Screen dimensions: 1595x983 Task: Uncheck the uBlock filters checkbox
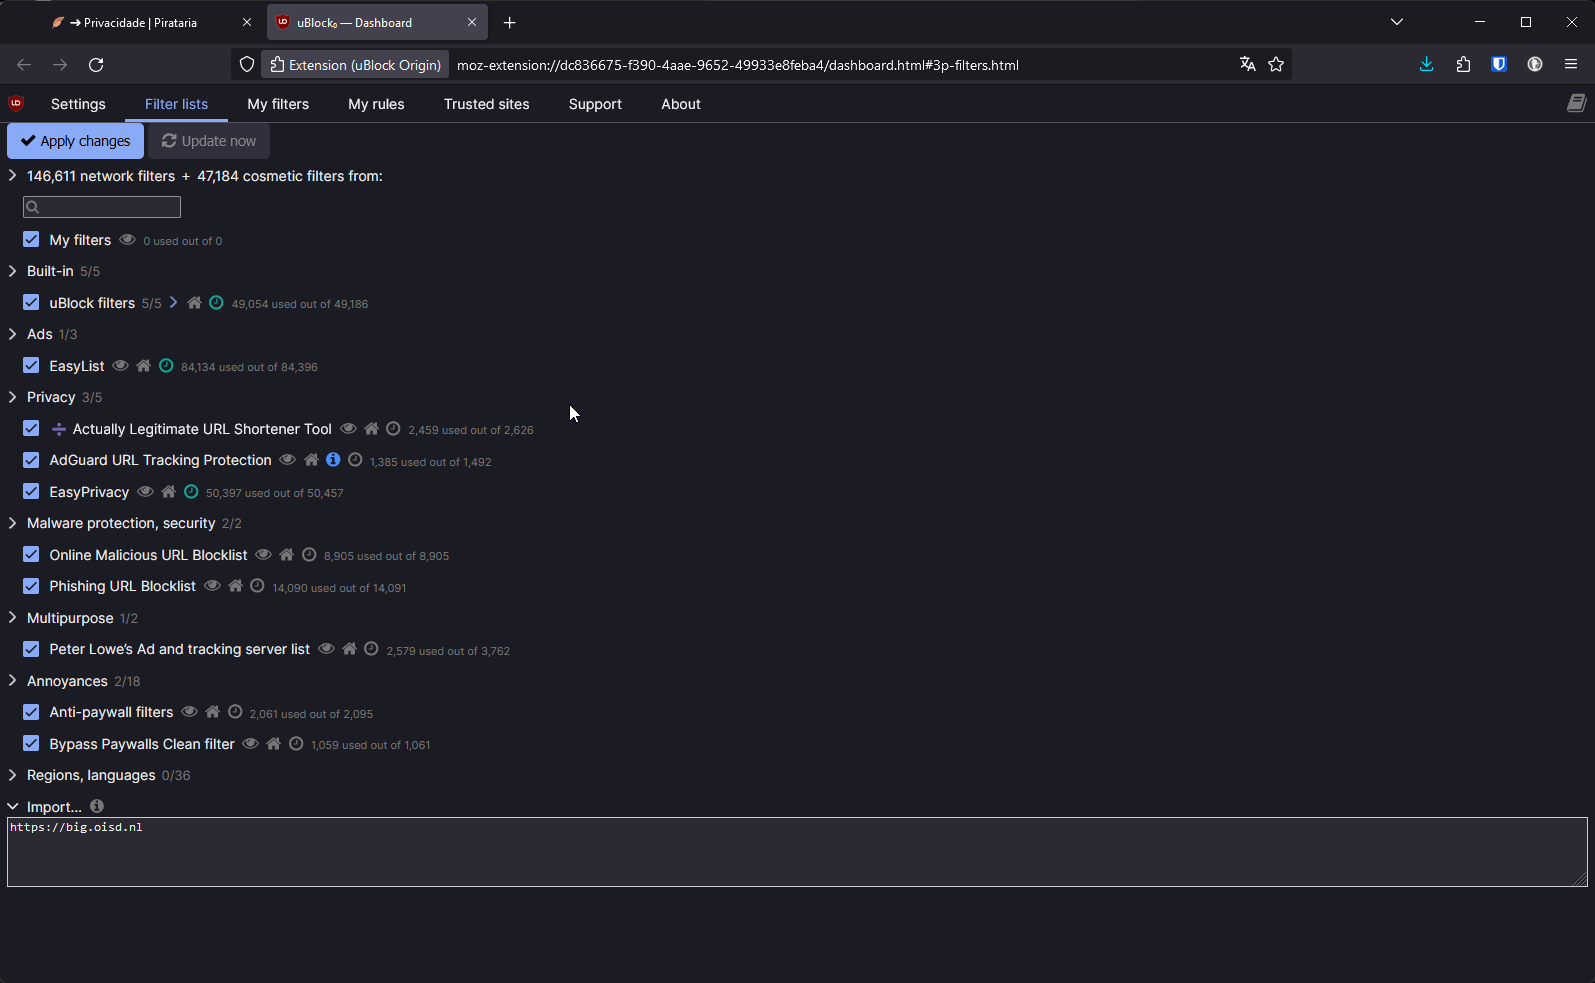coord(31,303)
